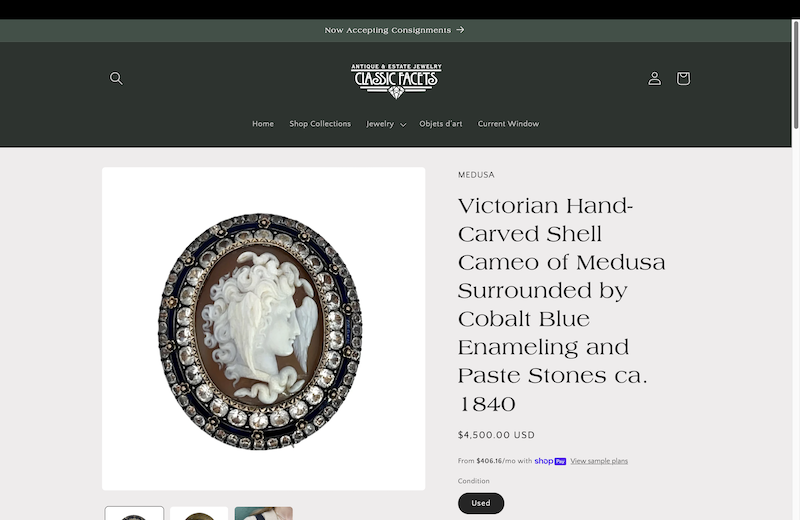Open View sample plans link
The image size is (800, 520).
pyautogui.click(x=599, y=461)
